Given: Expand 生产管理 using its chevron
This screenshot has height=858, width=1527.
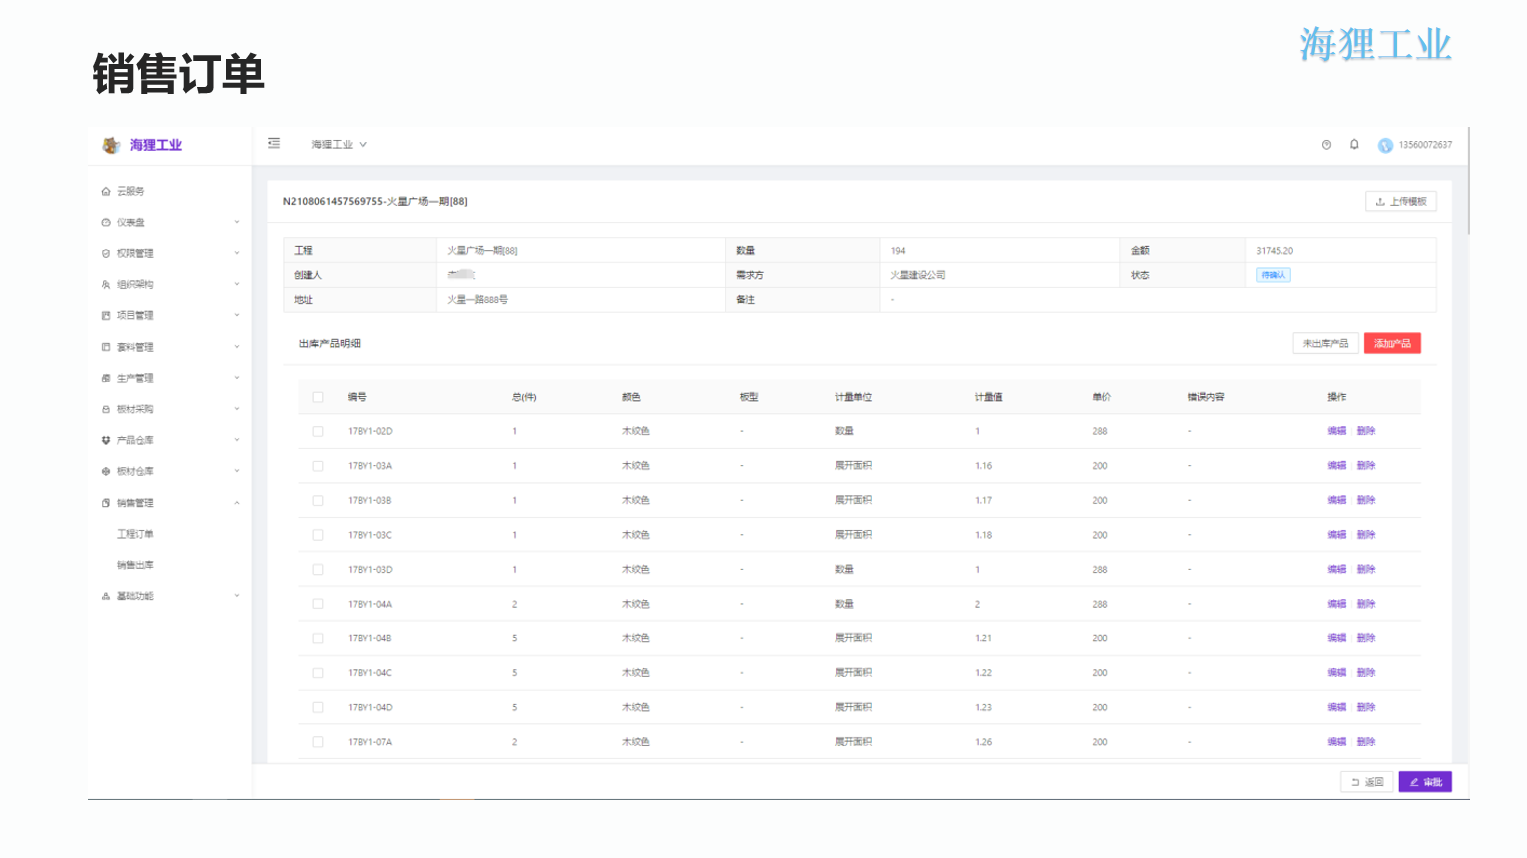Looking at the screenshot, I should click(x=237, y=378).
